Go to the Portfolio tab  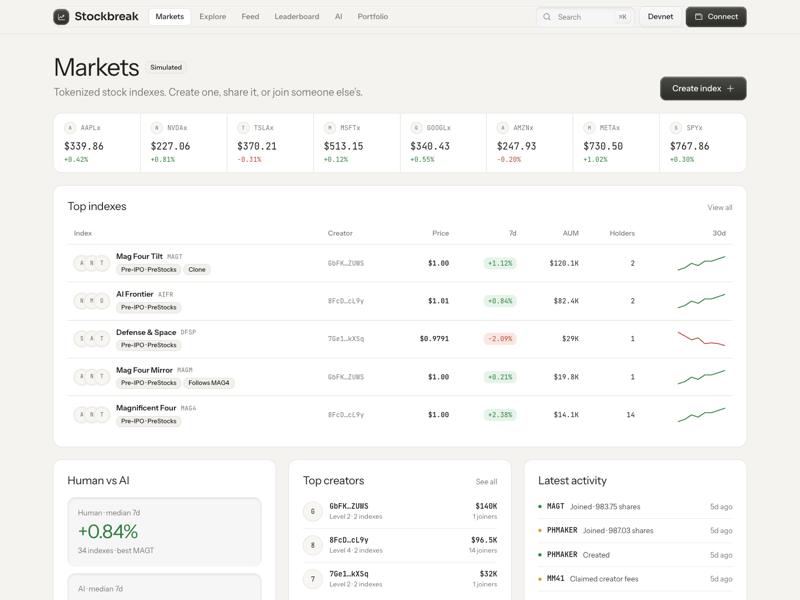(x=372, y=17)
